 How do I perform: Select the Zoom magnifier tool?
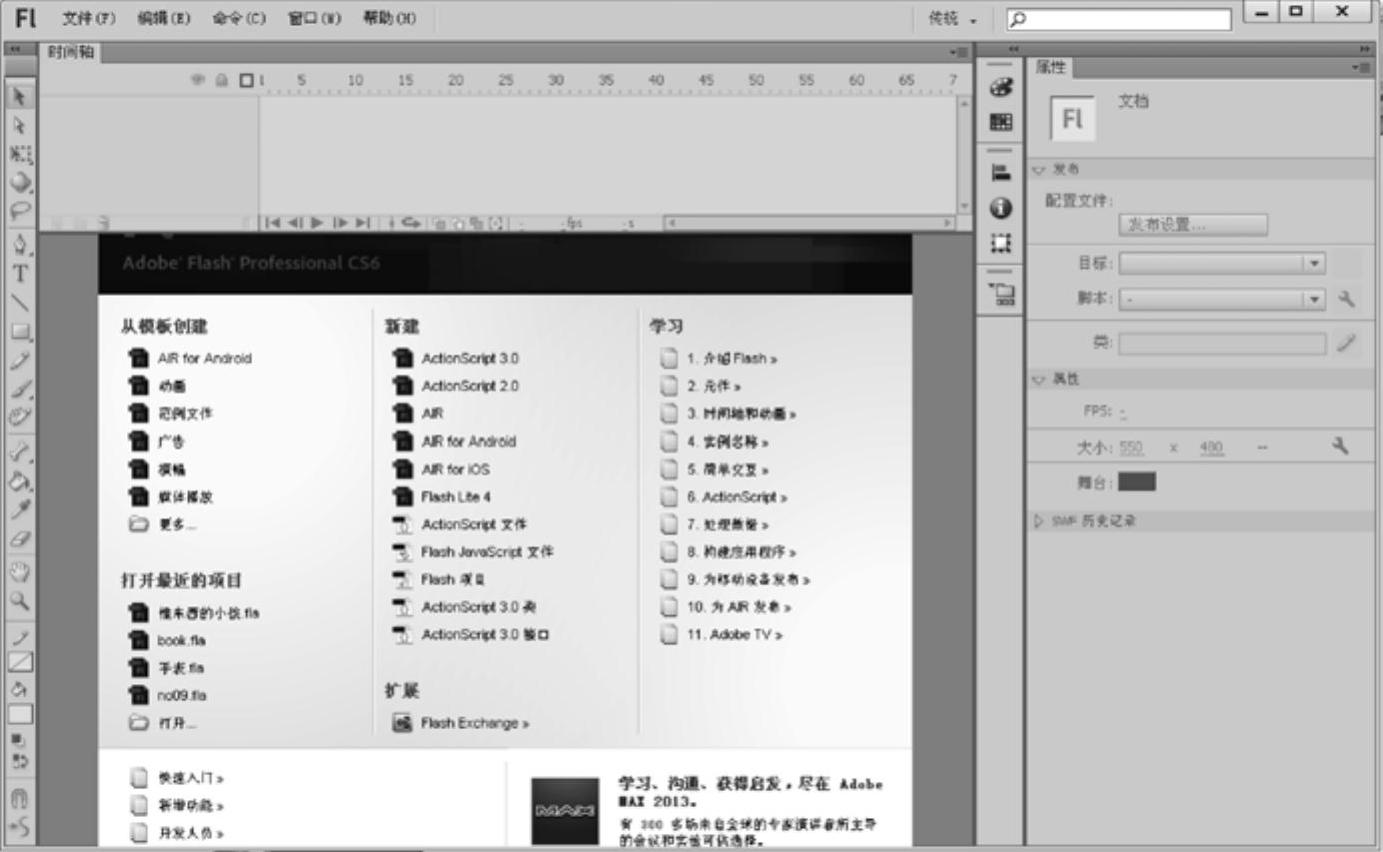pos(19,602)
